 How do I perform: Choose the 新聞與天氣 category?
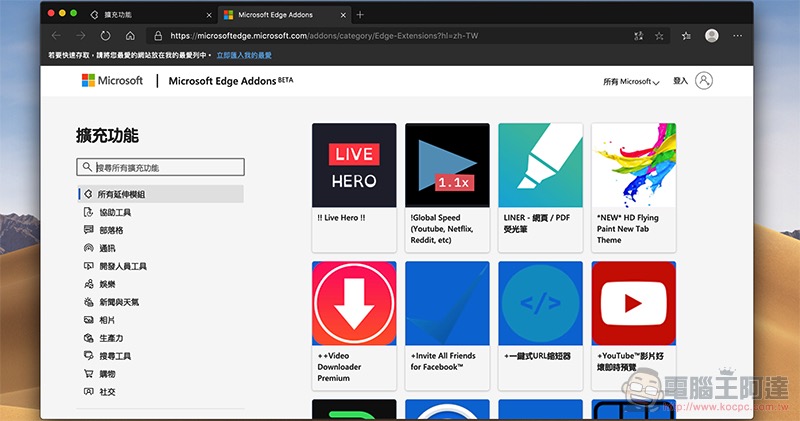click(118, 302)
